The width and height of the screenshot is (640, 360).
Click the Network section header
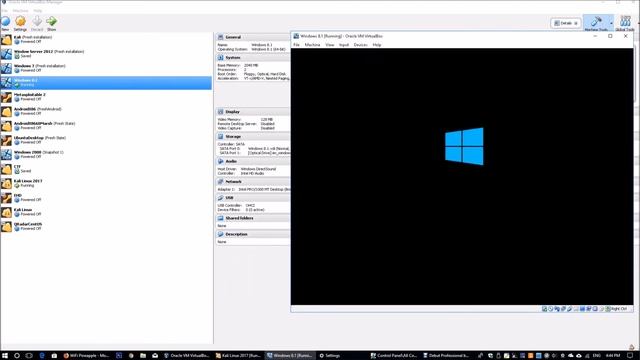coord(253,182)
